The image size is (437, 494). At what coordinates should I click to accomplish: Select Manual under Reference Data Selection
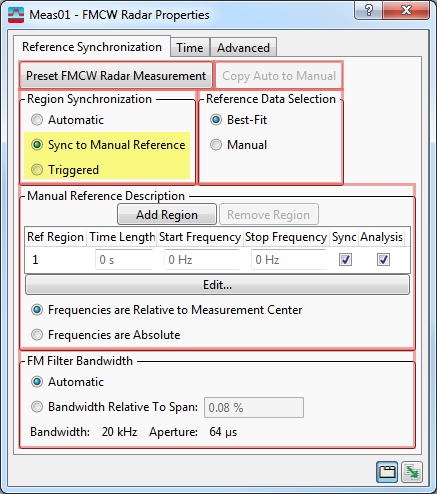click(216, 145)
